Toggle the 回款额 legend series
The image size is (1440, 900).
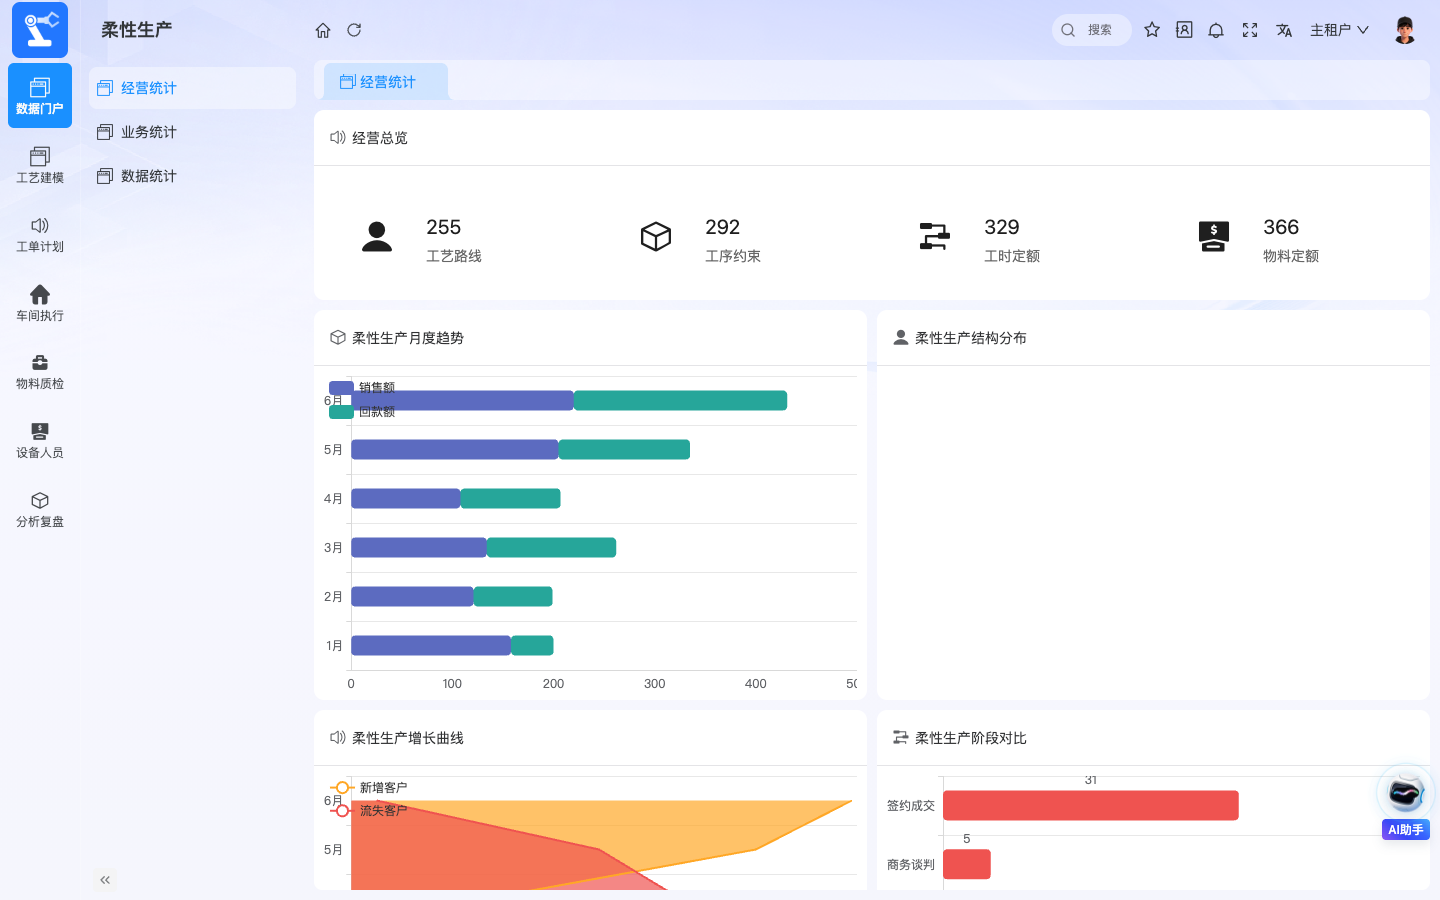362,411
